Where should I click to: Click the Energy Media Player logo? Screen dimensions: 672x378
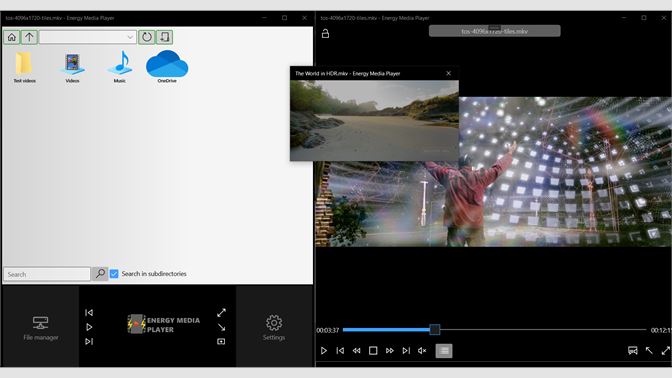pos(163,324)
